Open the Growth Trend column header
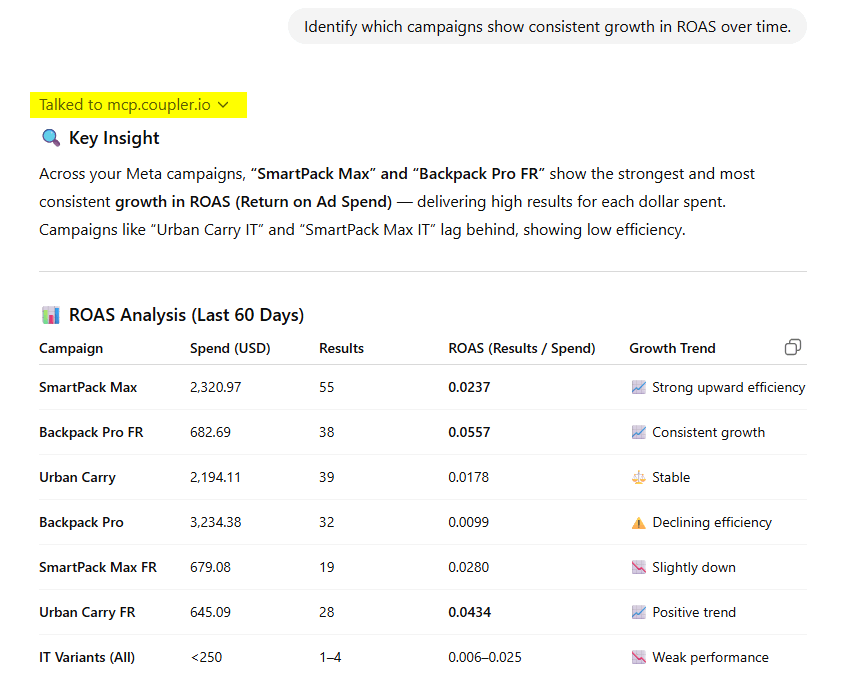865x687 pixels. (x=671, y=348)
